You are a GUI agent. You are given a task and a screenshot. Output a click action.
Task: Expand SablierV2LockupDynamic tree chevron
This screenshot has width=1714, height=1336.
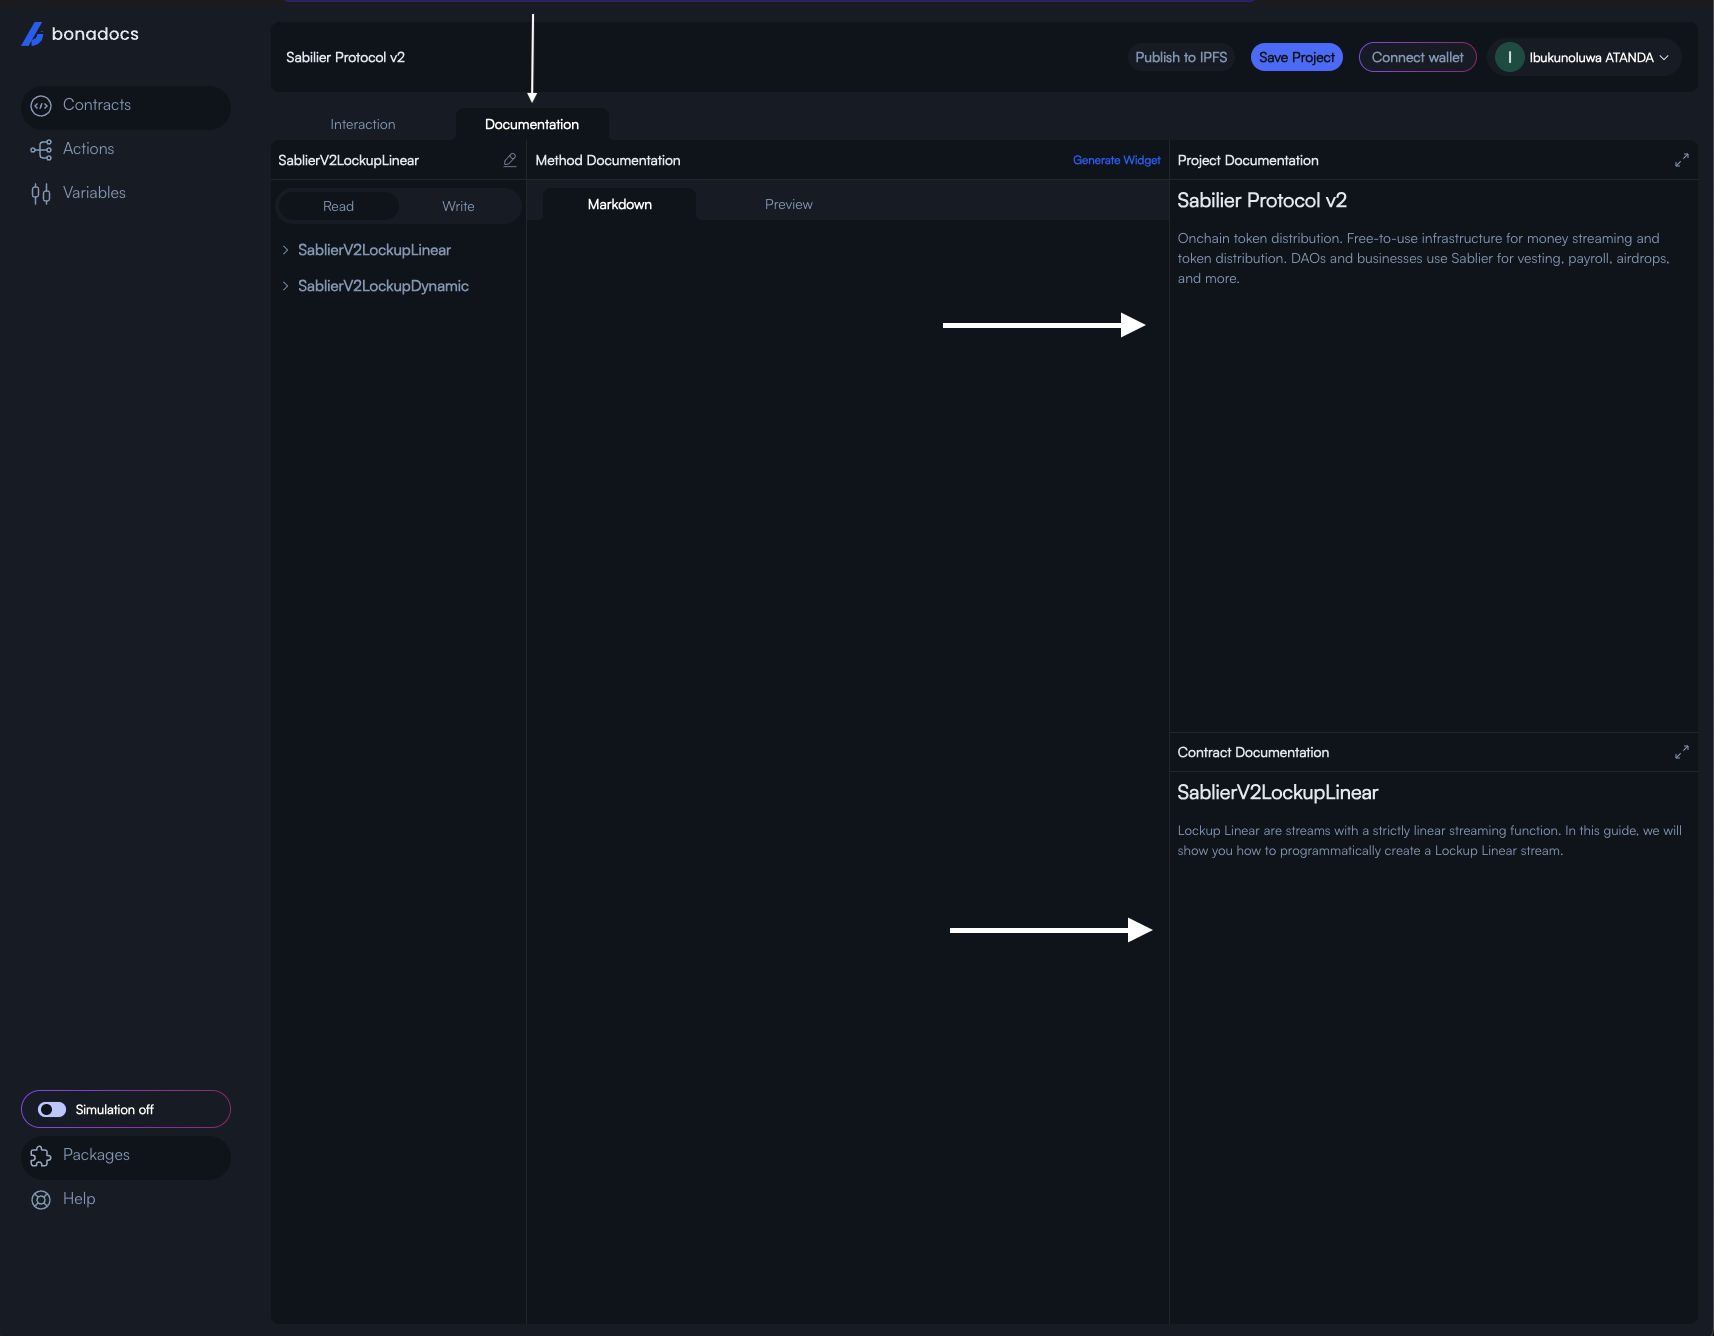[x=285, y=286]
